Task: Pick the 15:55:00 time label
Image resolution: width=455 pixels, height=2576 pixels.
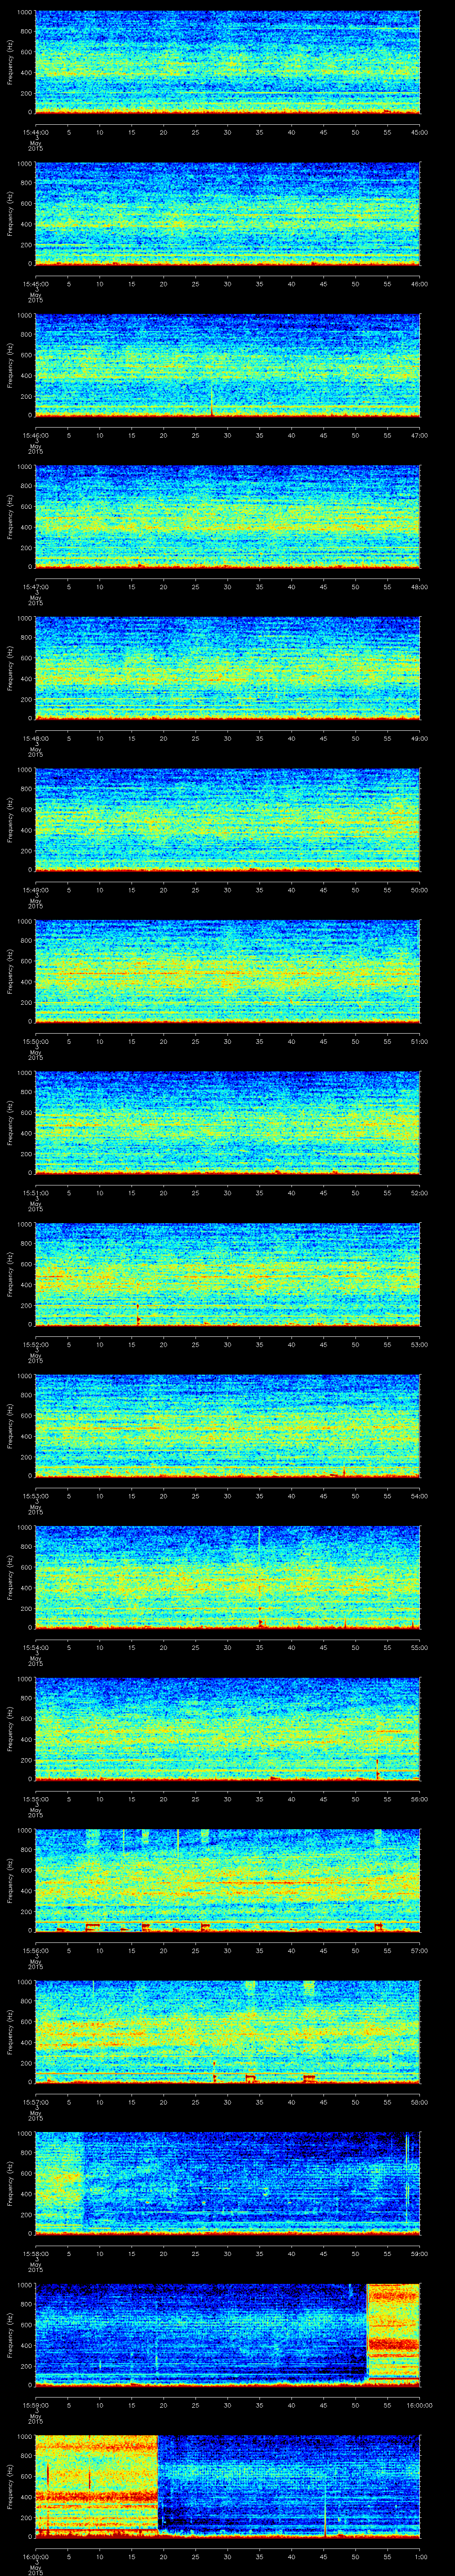Action: [35, 1798]
